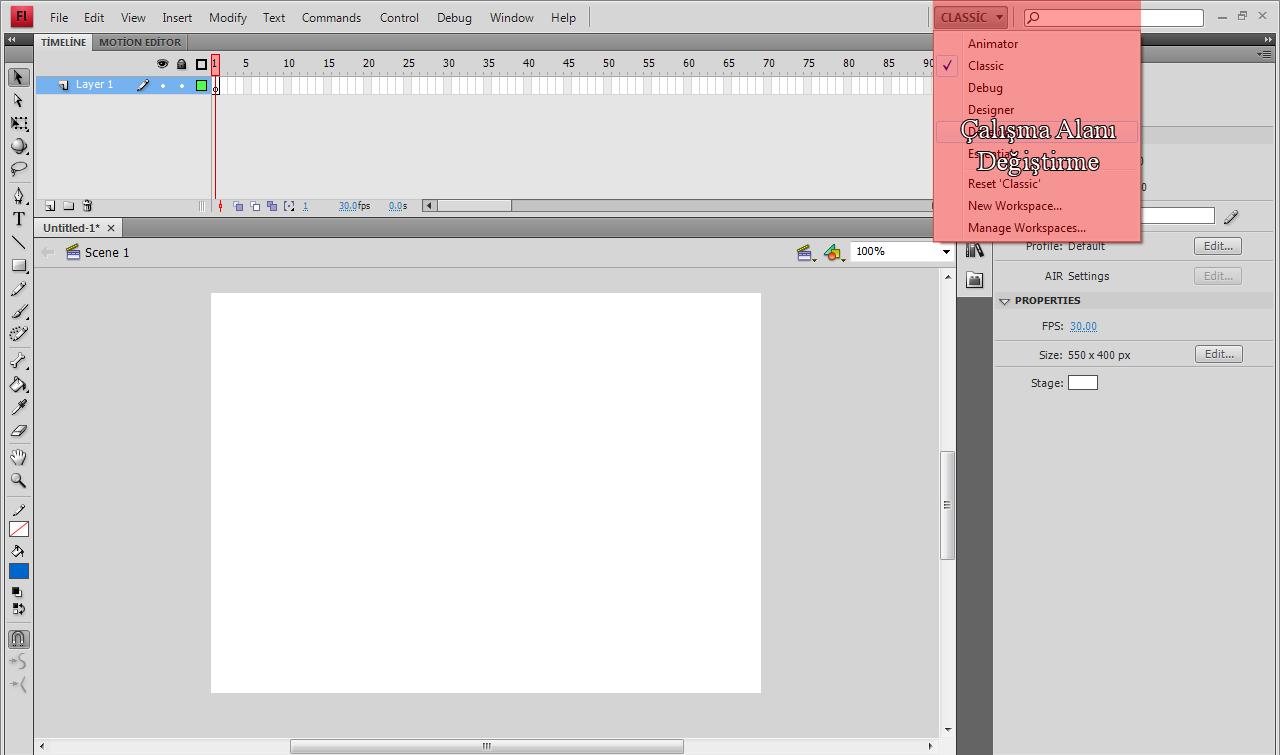The height and width of the screenshot is (755, 1280).
Task: Toggle Snap to Objects magnet
Action: coord(18,639)
